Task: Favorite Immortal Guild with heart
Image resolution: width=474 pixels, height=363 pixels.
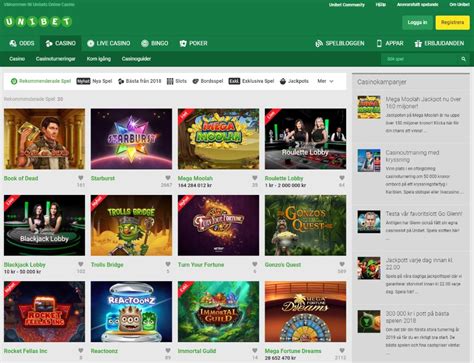Action: pyautogui.click(x=255, y=350)
